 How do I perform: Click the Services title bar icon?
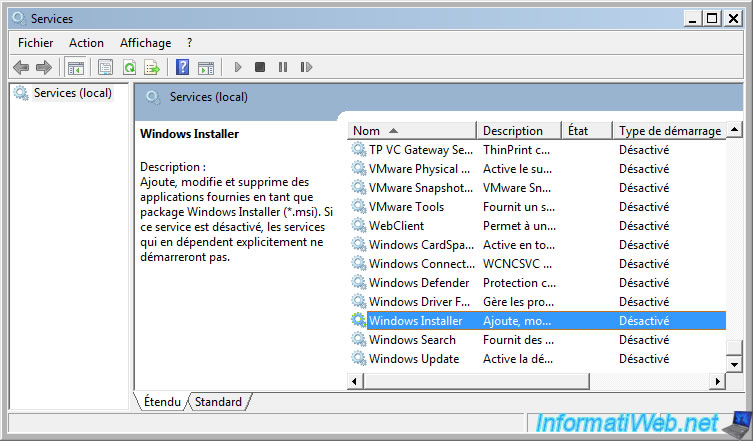[19, 18]
